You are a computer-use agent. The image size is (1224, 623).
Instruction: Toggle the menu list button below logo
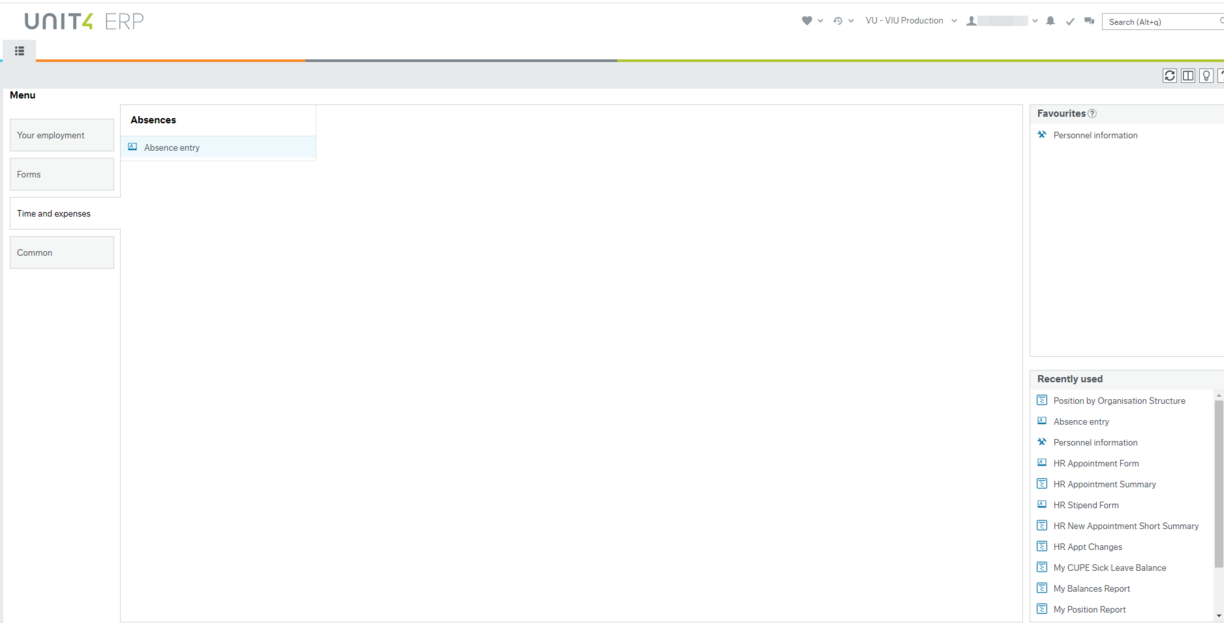[x=19, y=51]
